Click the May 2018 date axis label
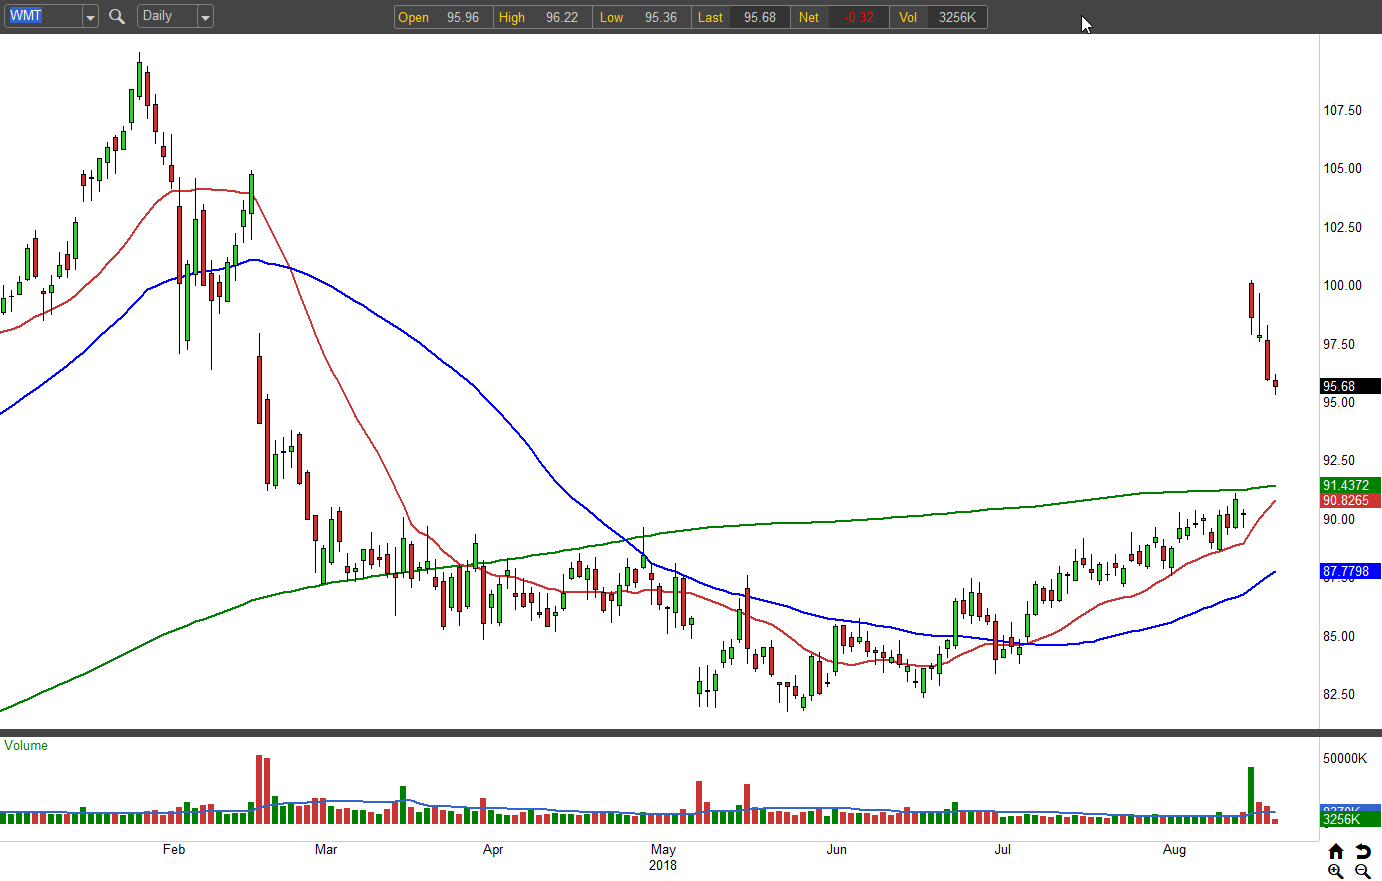This screenshot has width=1382, height=881. tap(663, 857)
